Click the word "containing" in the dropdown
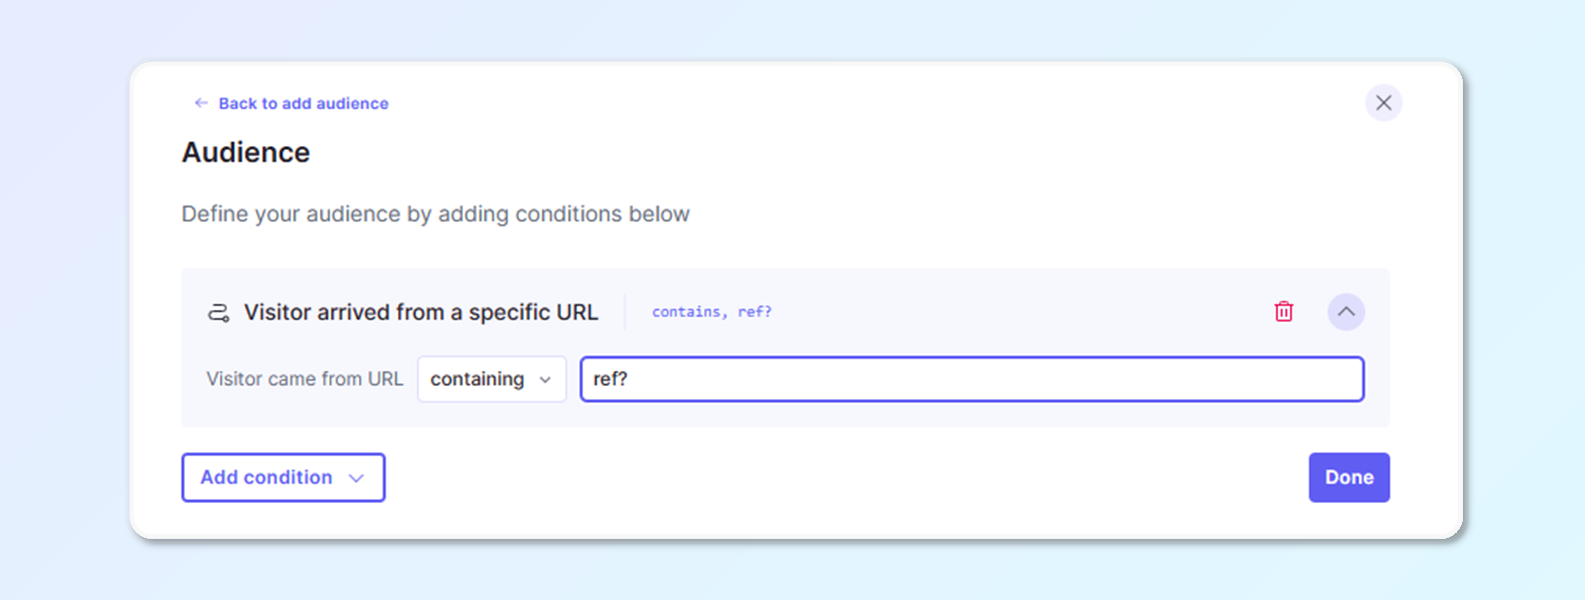 pyautogui.click(x=477, y=379)
